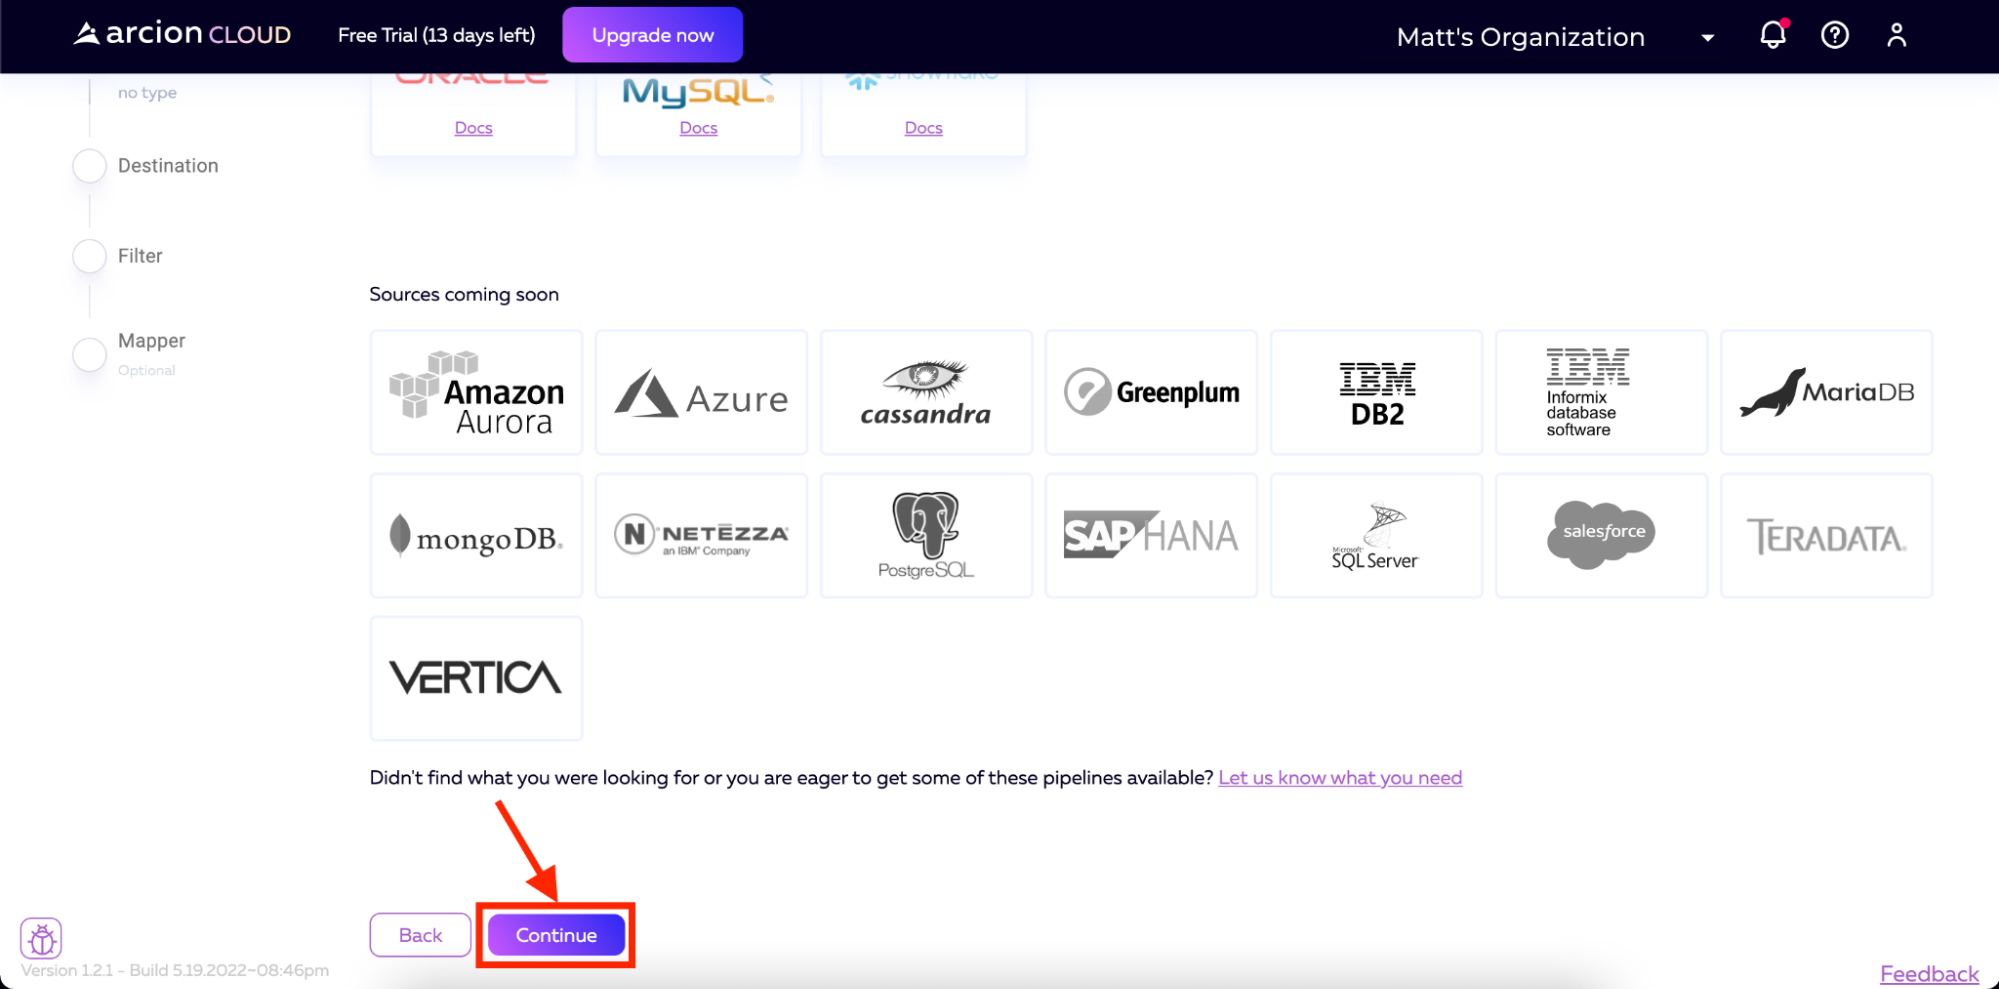Open the help question mark icon
The height and width of the screenshot is (989, 1999).
coord(1835,35)
